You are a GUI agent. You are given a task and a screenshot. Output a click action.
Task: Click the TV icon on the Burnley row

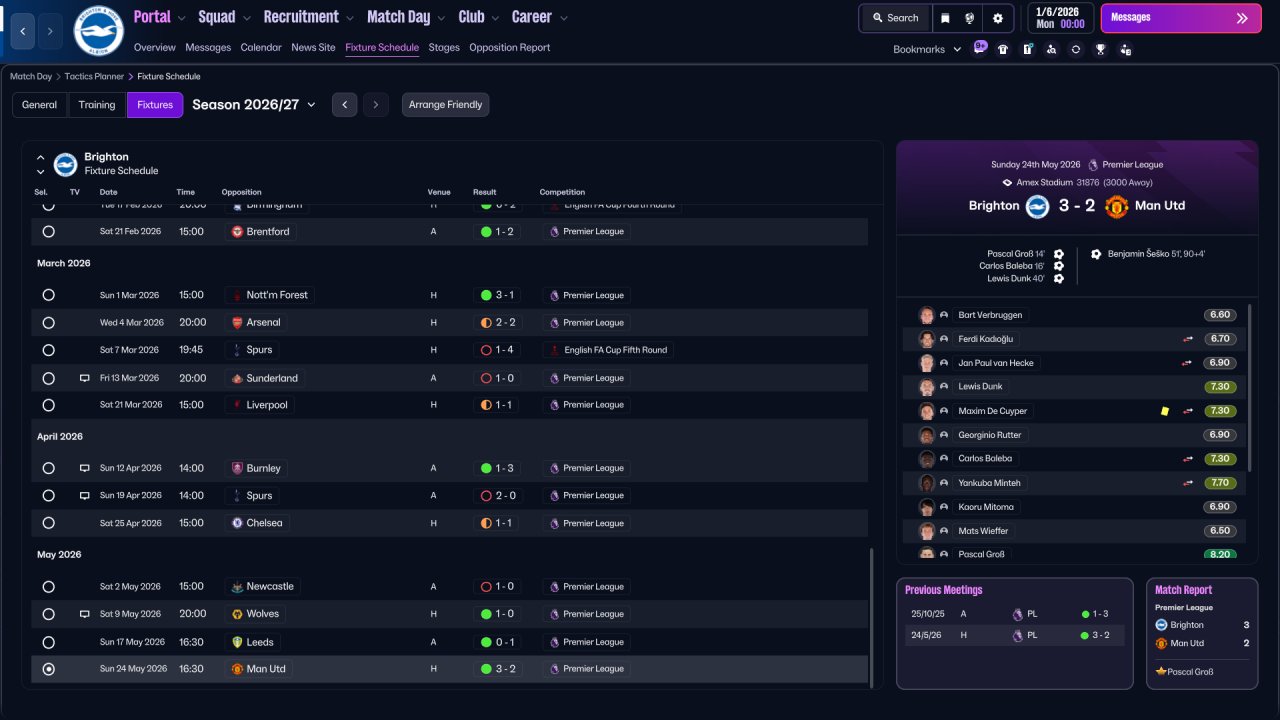click(x=85, y=468)
